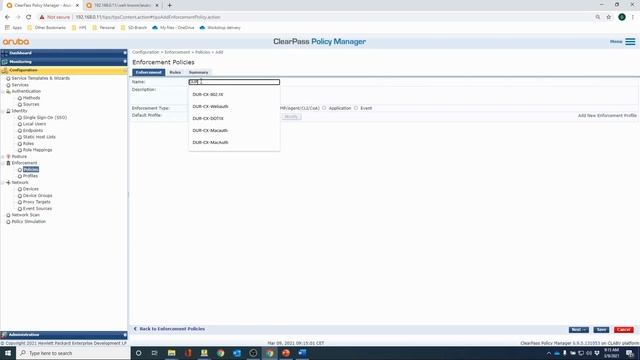Open Outlook from the taskbar
This screenshot has height=360, width=640.
pyautogui.click(x=237, y=353)
